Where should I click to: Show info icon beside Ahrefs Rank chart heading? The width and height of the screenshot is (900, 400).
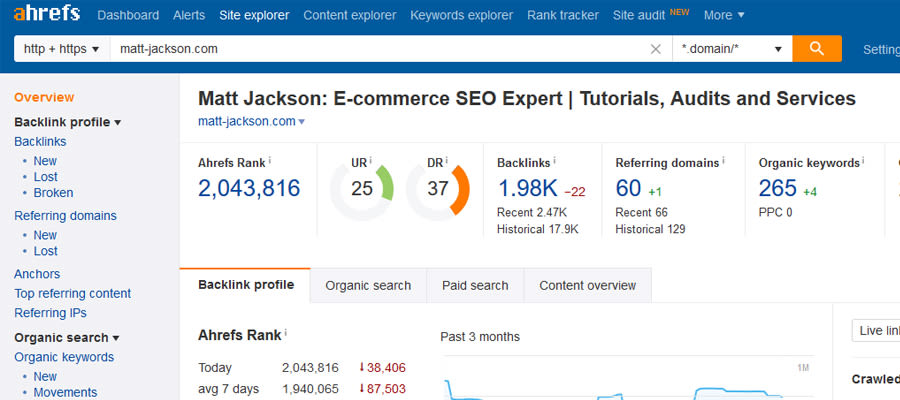(x=286, y=333)
